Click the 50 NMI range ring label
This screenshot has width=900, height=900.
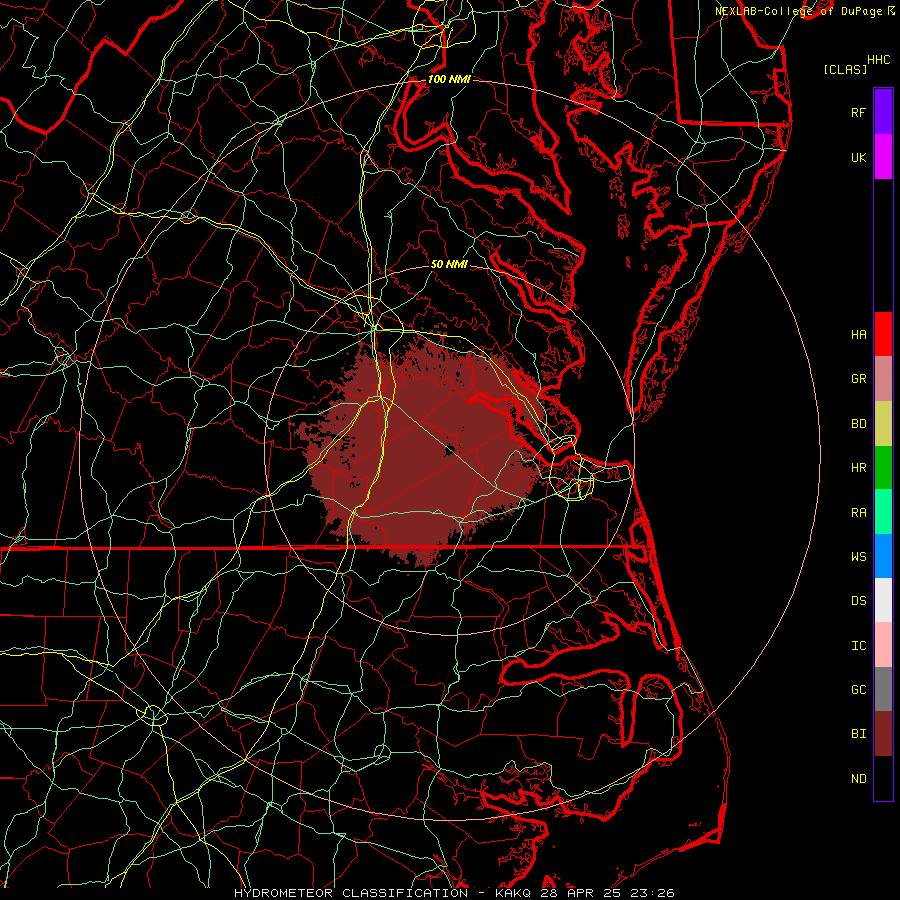pos(449,264)
